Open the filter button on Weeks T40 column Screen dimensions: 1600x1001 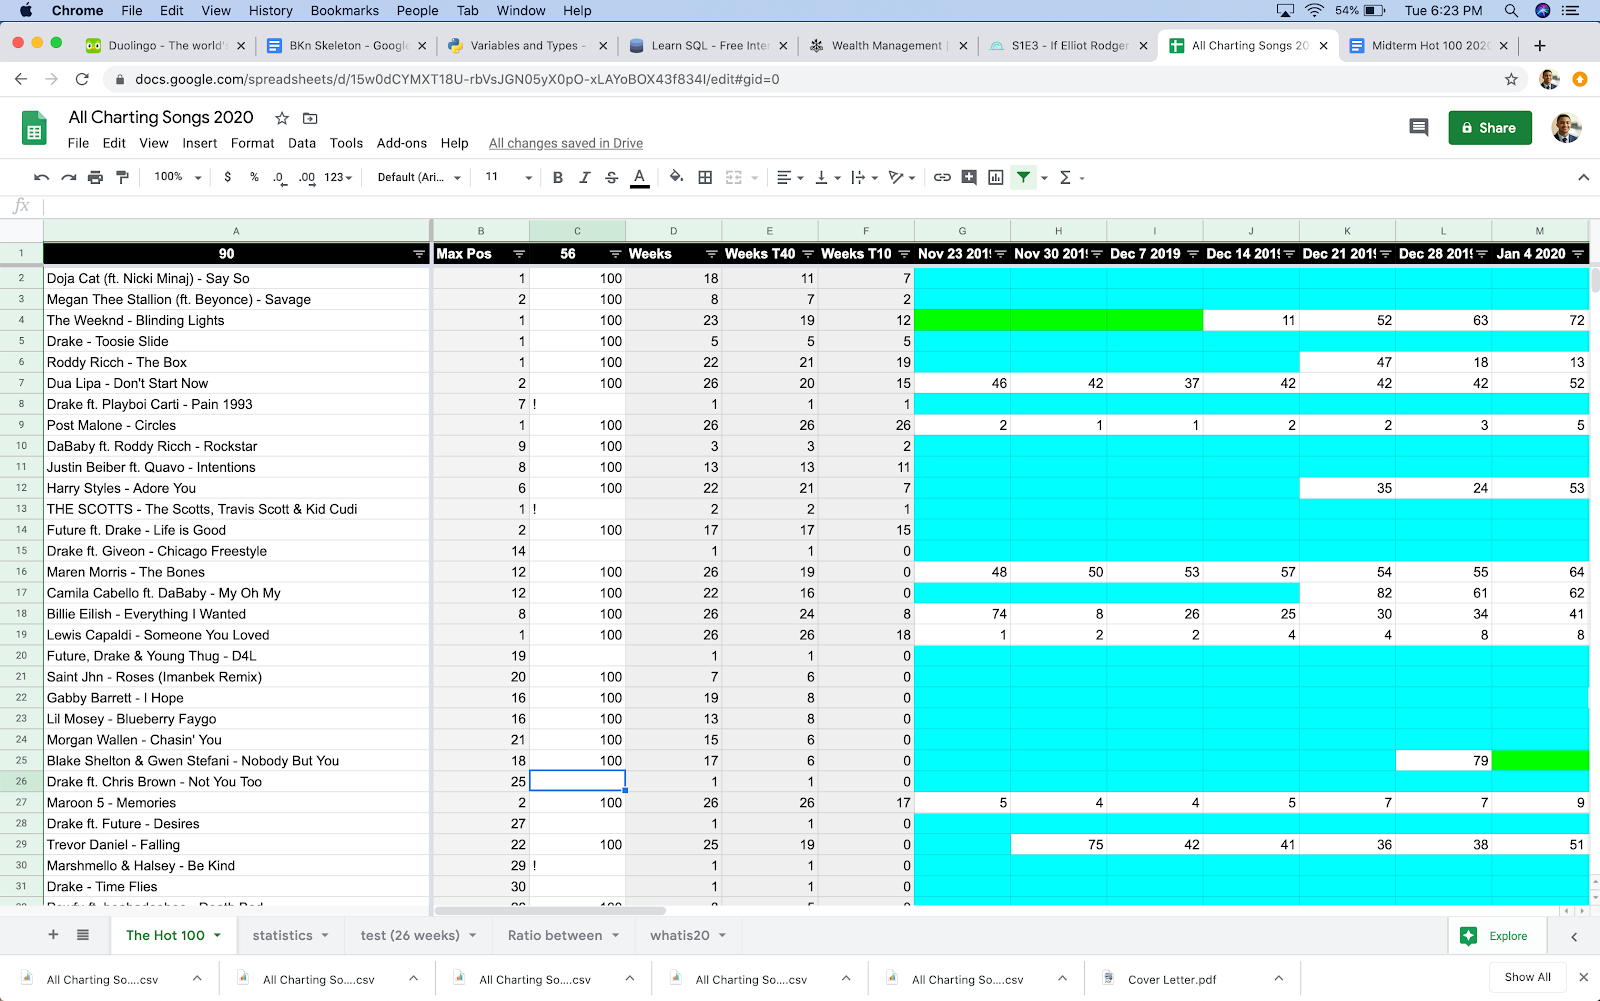pos(808,254)
